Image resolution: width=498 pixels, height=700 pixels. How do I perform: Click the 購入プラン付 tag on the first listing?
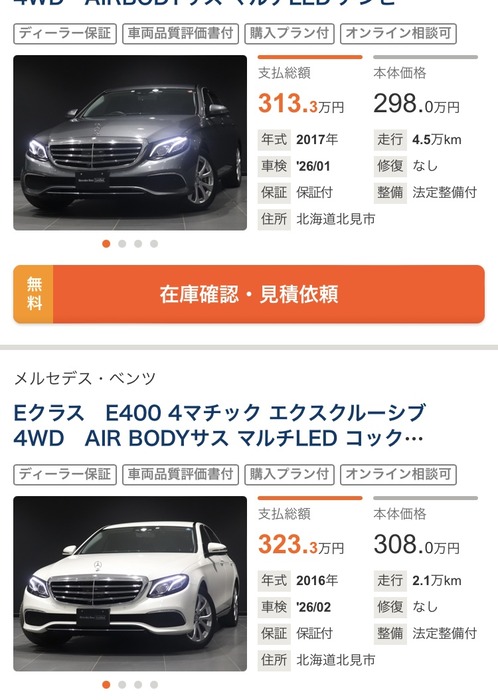click(290, 34)
